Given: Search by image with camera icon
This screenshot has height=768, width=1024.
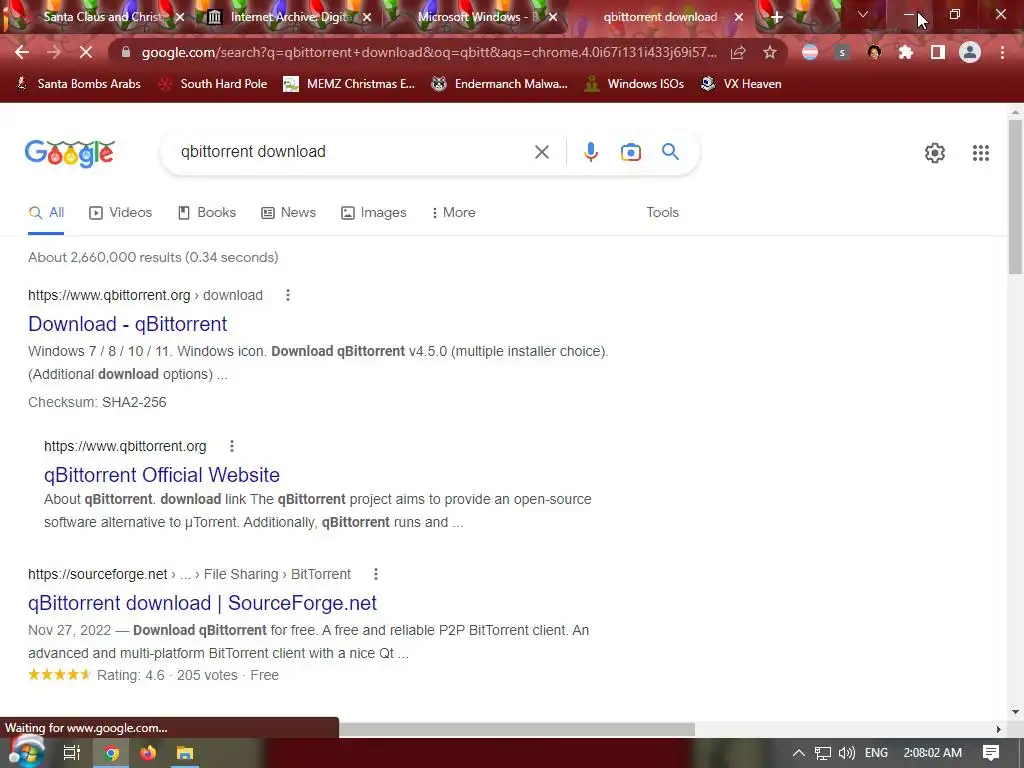Looking at the screenshot, I should pos(630,152).
